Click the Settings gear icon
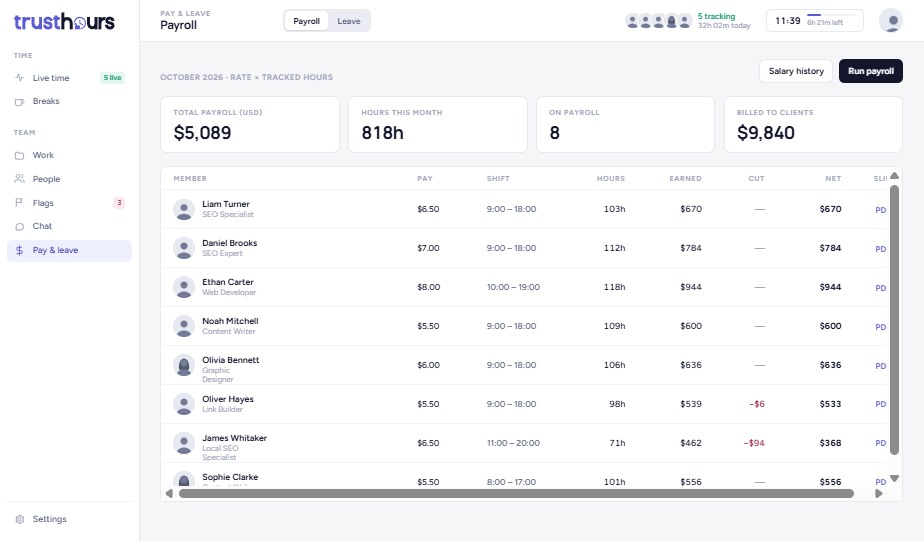The height and width of the screenshot is (541, 924). [19, 519]
